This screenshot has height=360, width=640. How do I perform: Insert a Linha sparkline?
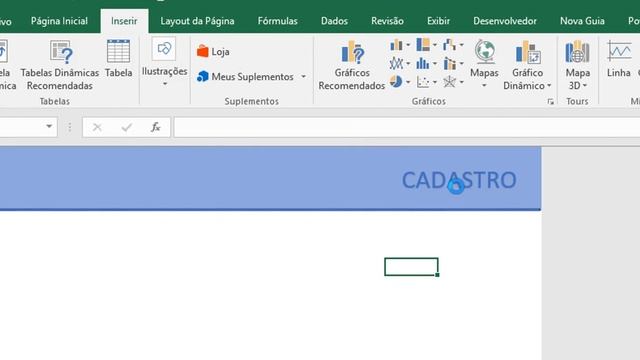pos(619,59)
